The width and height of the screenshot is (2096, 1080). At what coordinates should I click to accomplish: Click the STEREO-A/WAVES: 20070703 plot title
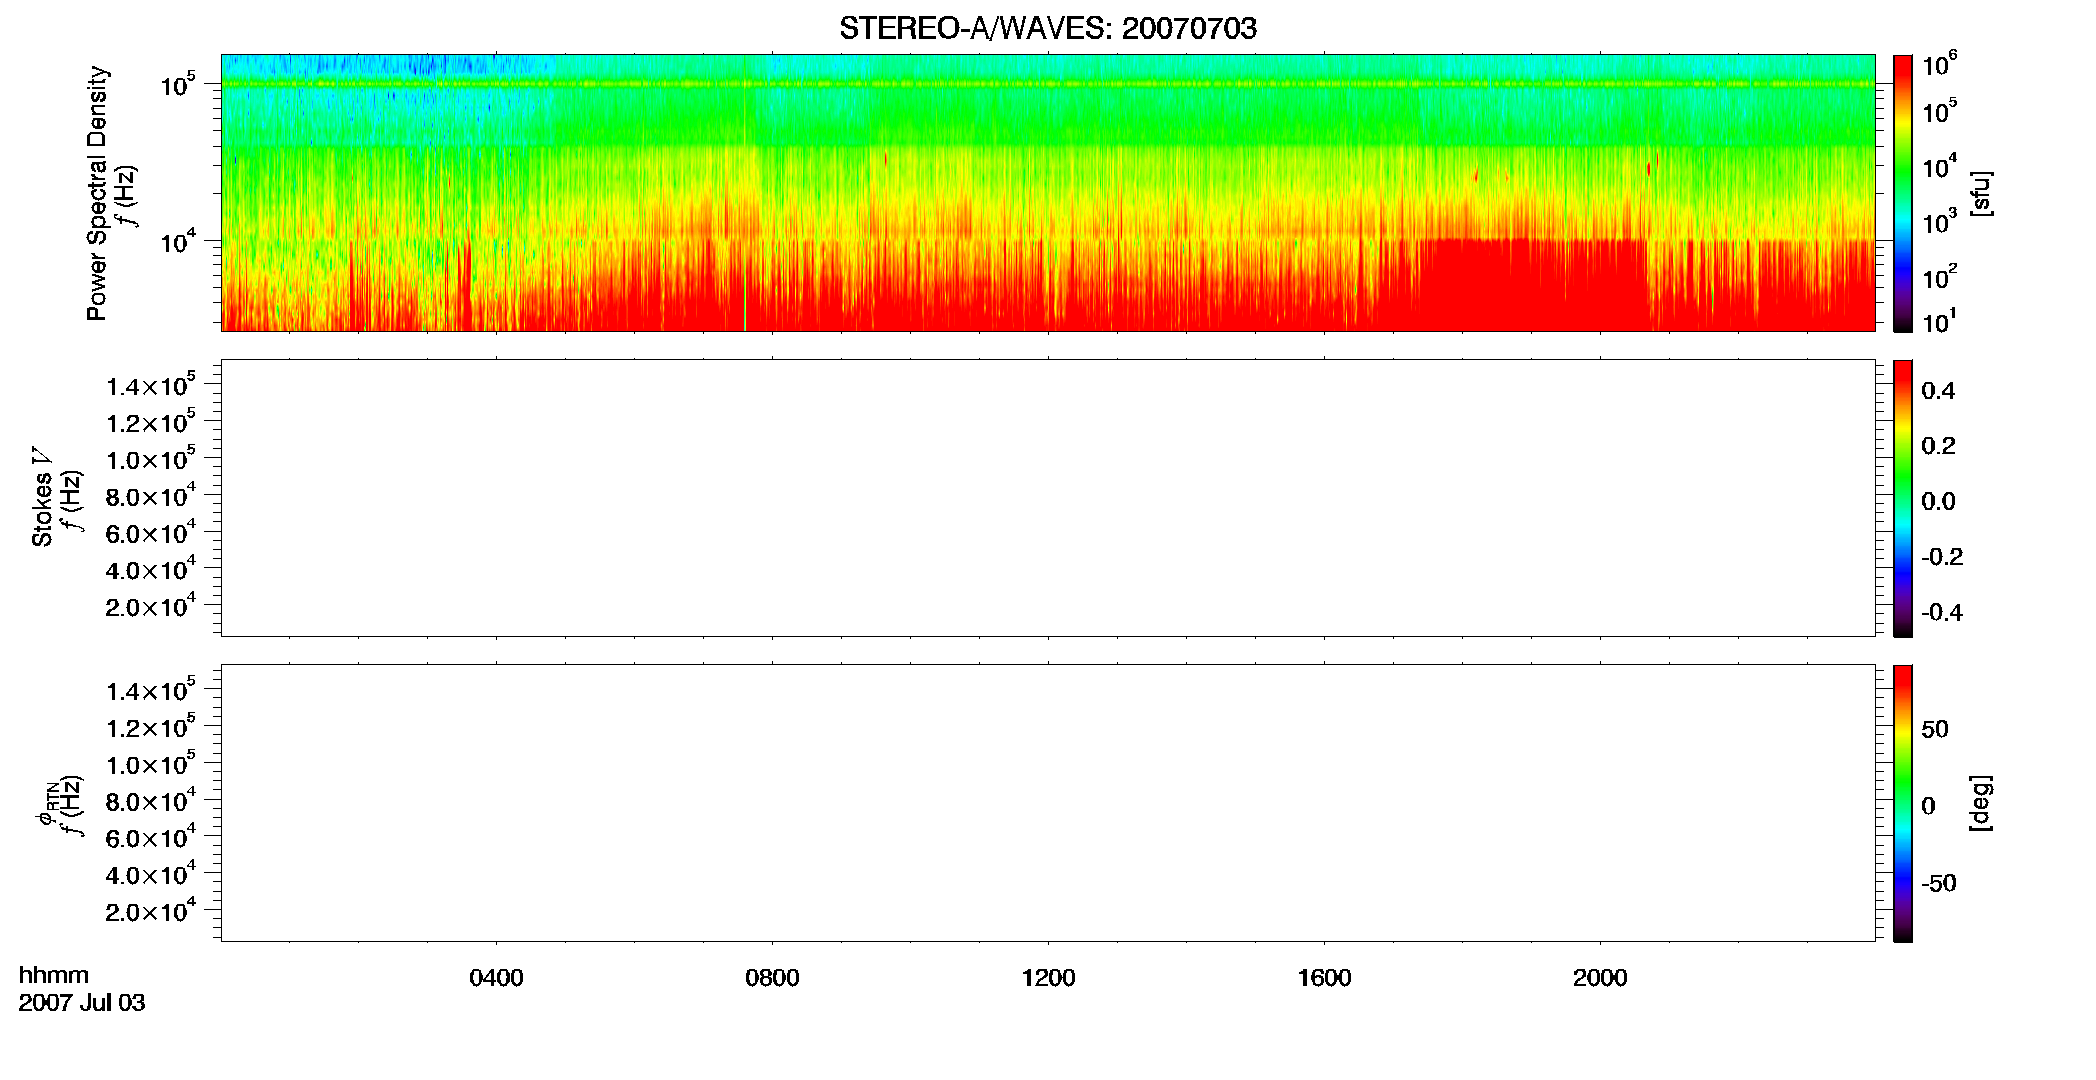point(1048,29)
